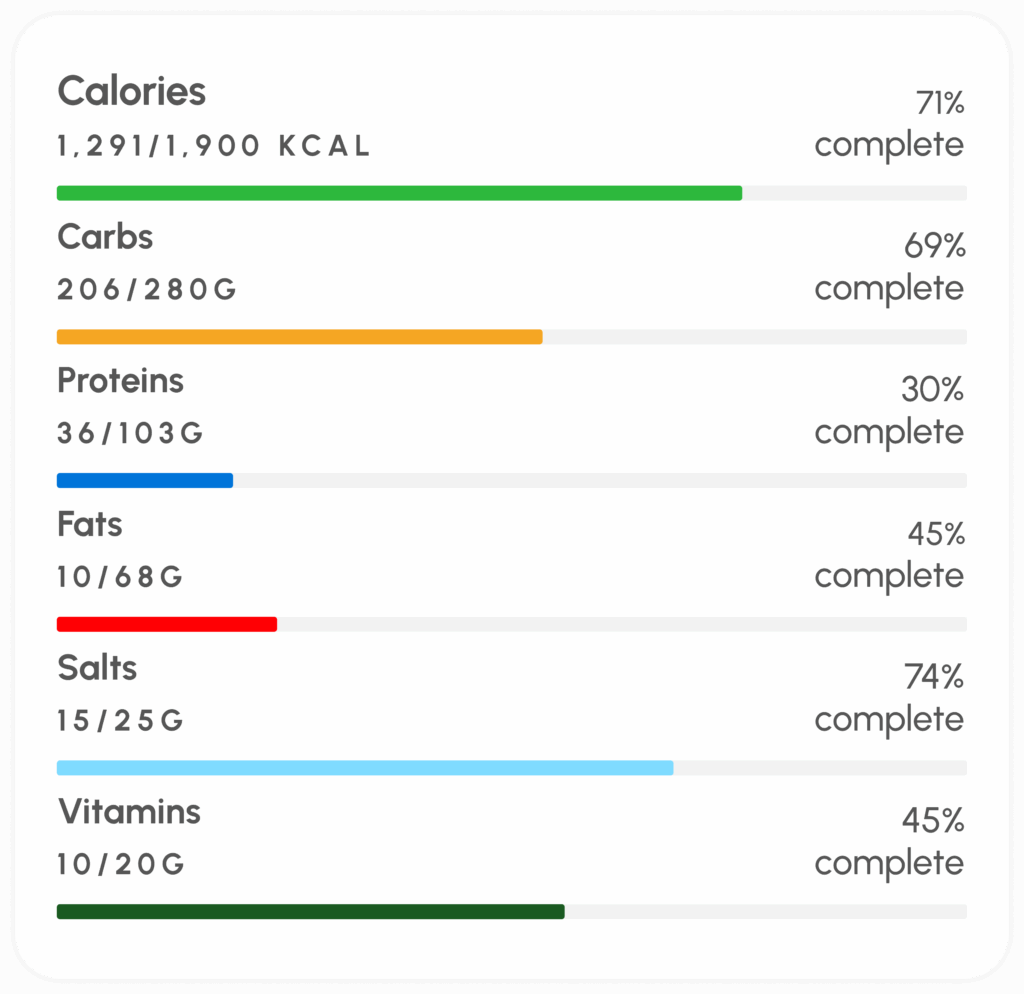Click the 1,291/1,900 KCAL value
This screenshot has width=1024, height=994.
click(x=214, y=147)
